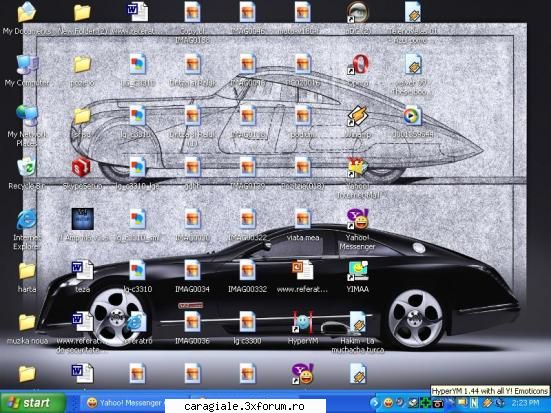Image resolution: width=551 pixels, height=413 pixels.
Task: Launch the Opera browser shortcut
Action: point(358,65)
